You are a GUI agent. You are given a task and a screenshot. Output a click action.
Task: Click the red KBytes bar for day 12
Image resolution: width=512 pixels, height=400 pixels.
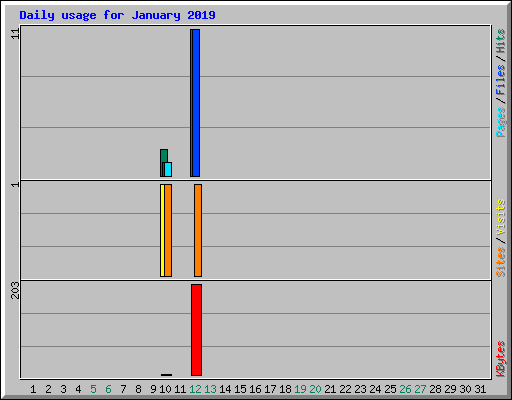click(196, 330)
